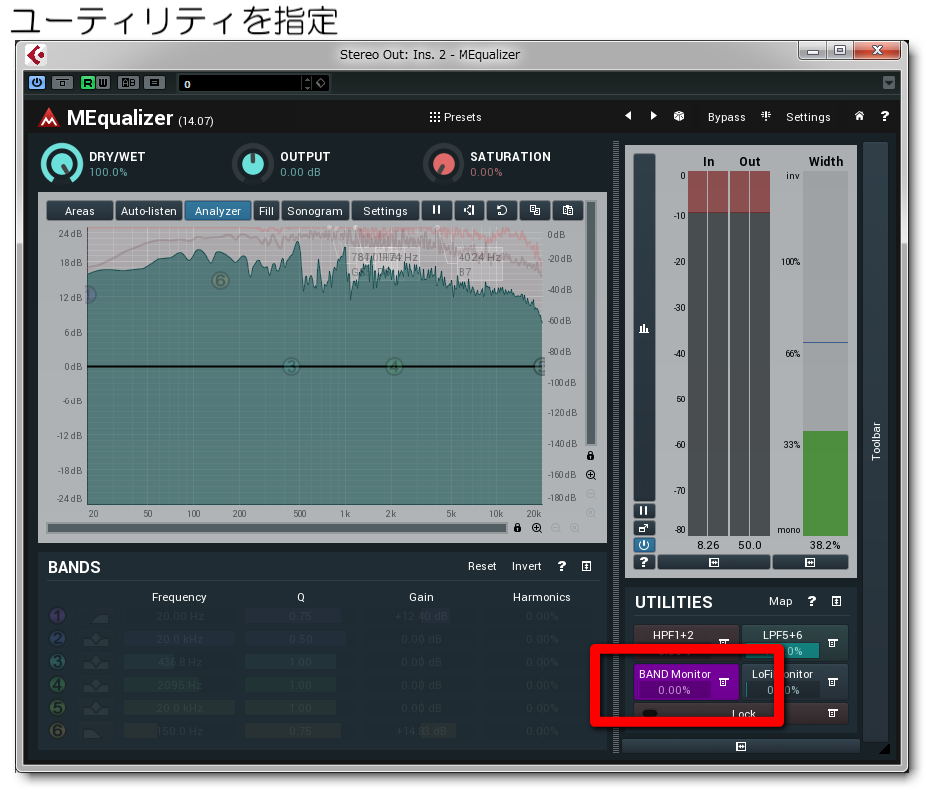The image size is (936, 800).
Task: Select the Areas tab
Action: 79,211
